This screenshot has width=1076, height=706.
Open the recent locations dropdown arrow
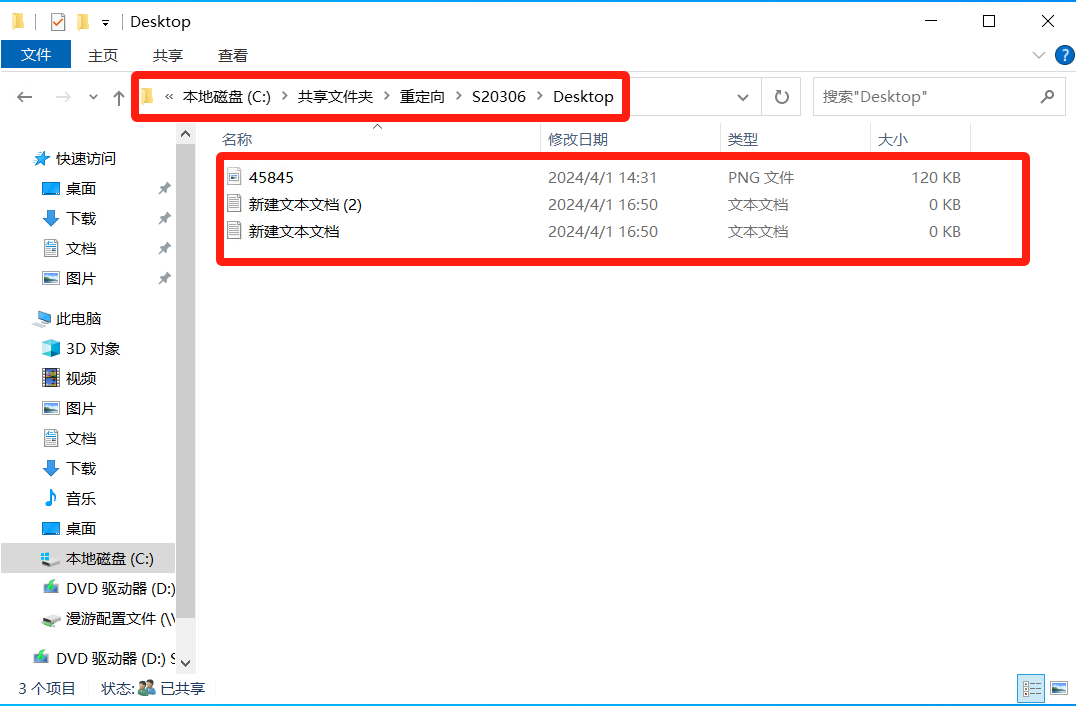(x=94, y=97)
